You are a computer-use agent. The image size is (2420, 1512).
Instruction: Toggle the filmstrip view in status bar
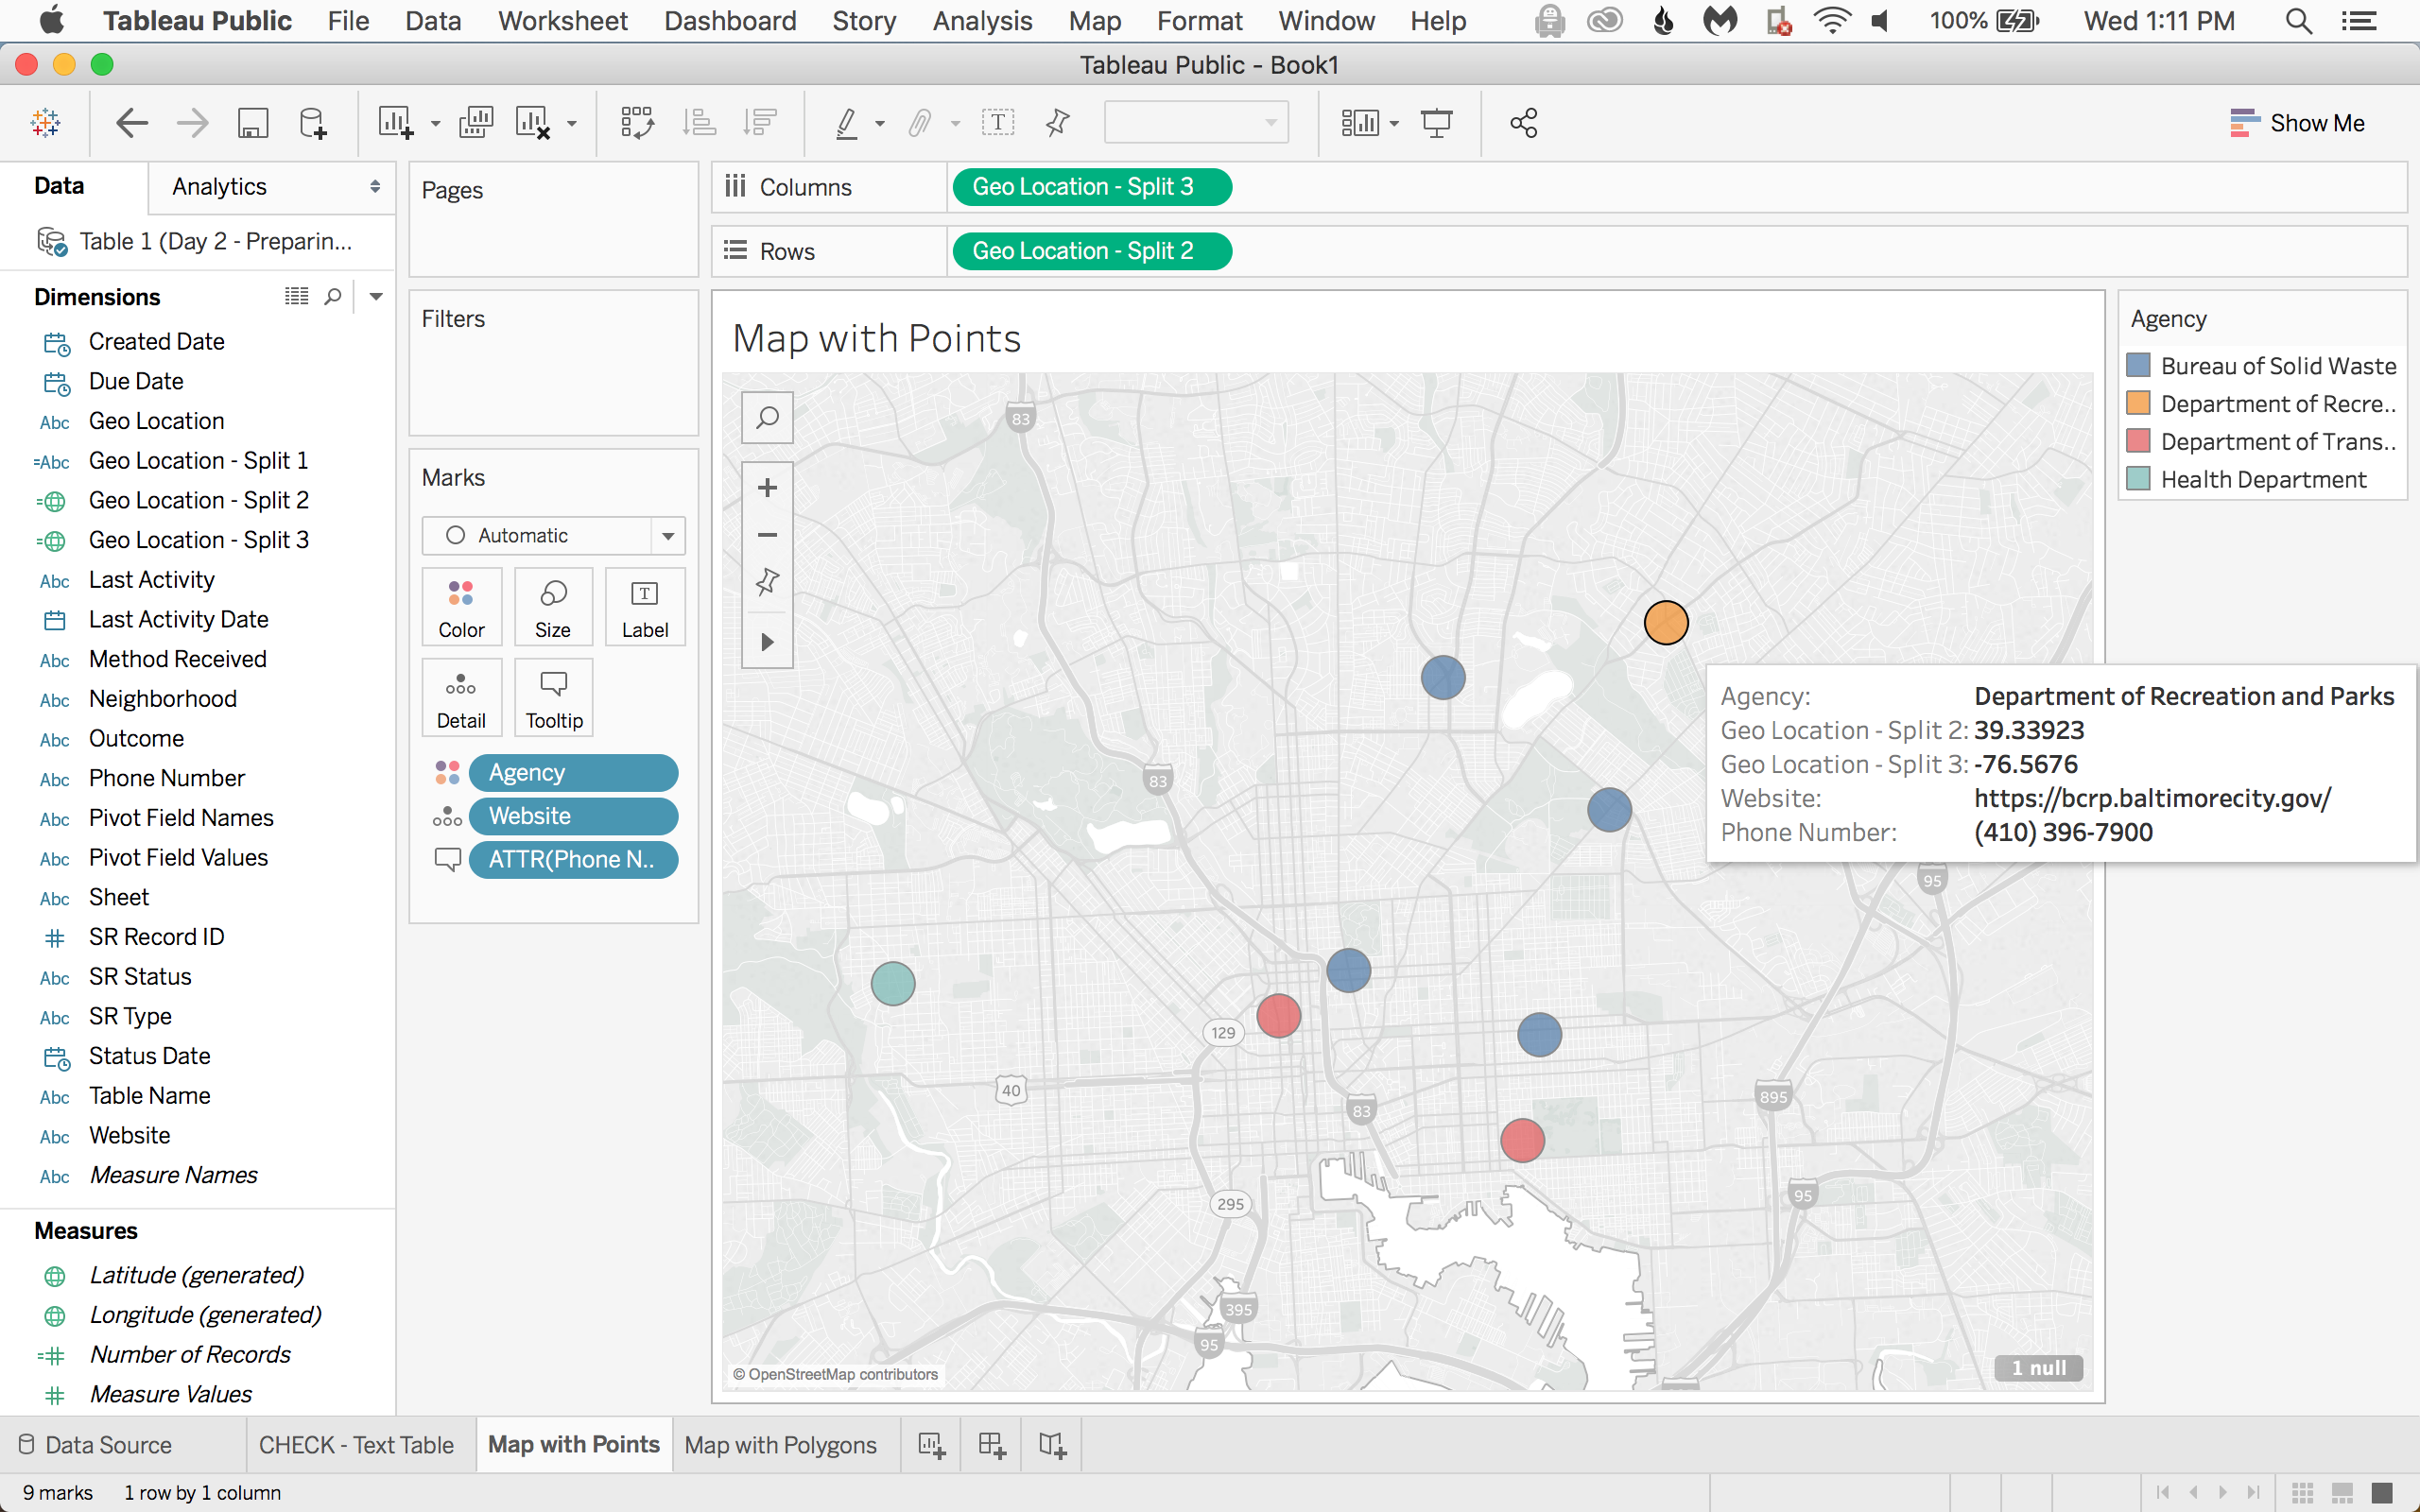(x=2342, y=1492)
